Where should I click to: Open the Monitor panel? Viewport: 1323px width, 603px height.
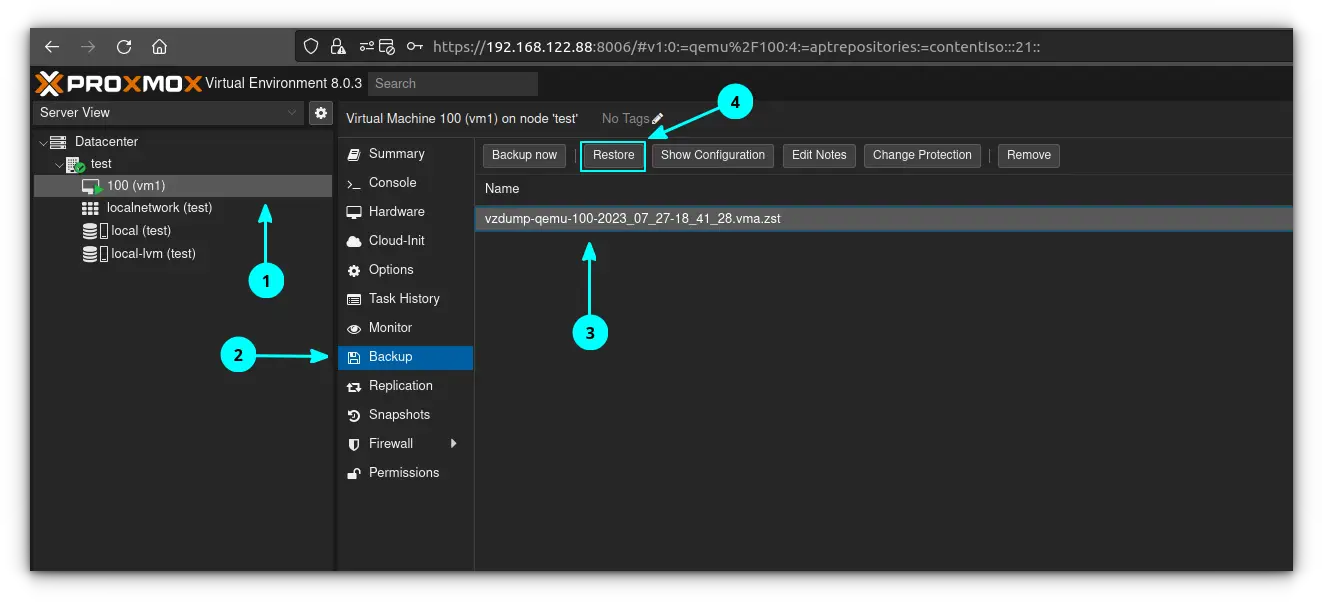(405, 328)
